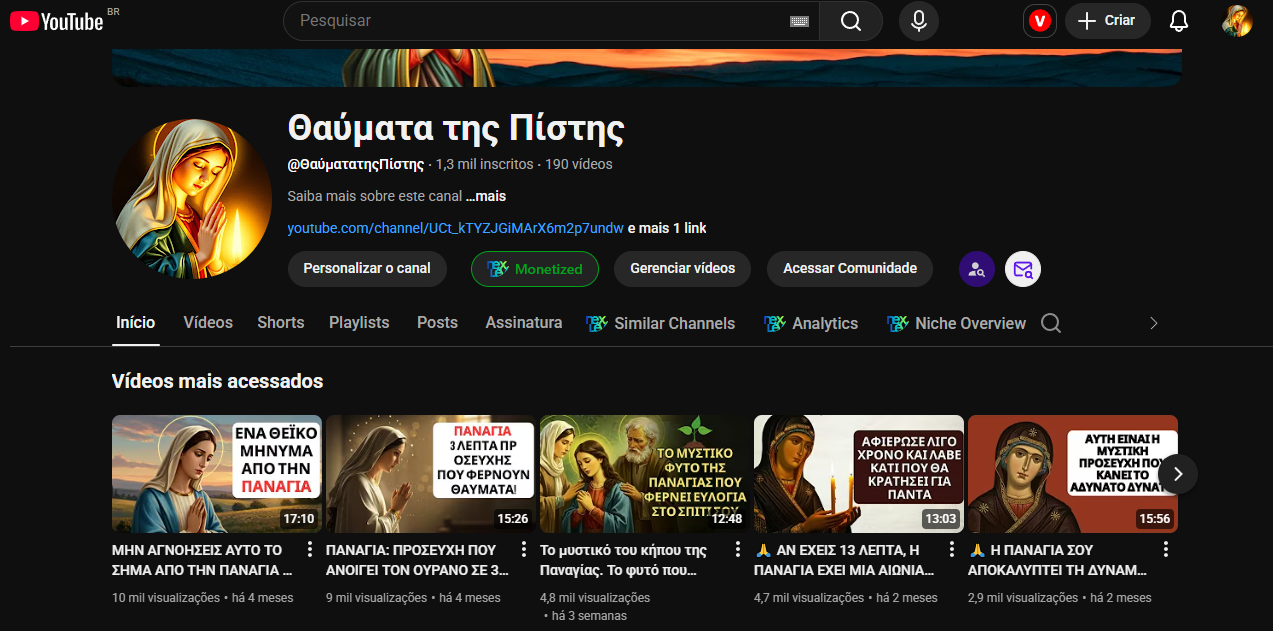This screenshot has height=631, width=1273.
Task: Expand channel description with ...mais
Action: [486, 196]
